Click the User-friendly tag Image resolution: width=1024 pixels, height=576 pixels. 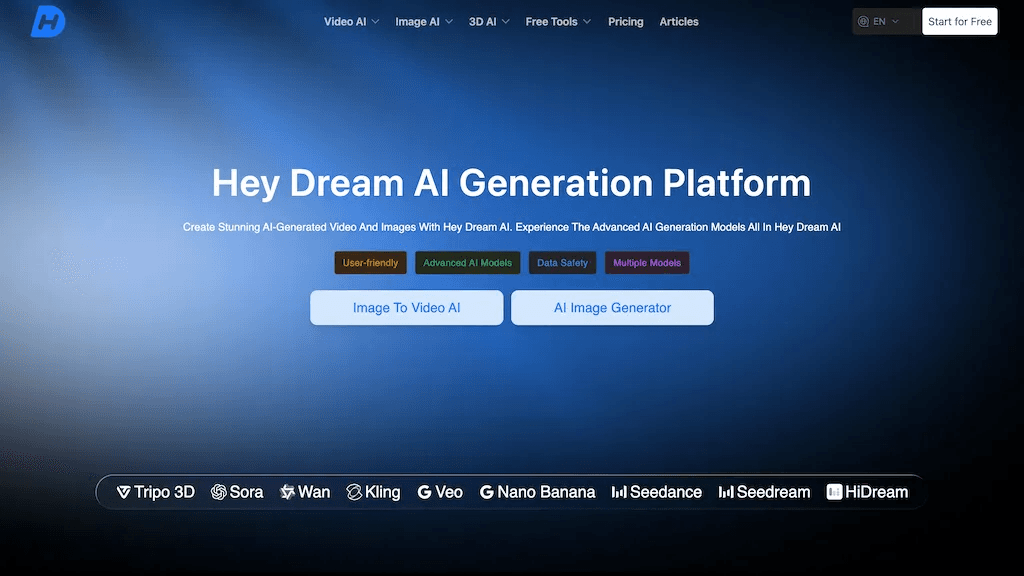370,263
